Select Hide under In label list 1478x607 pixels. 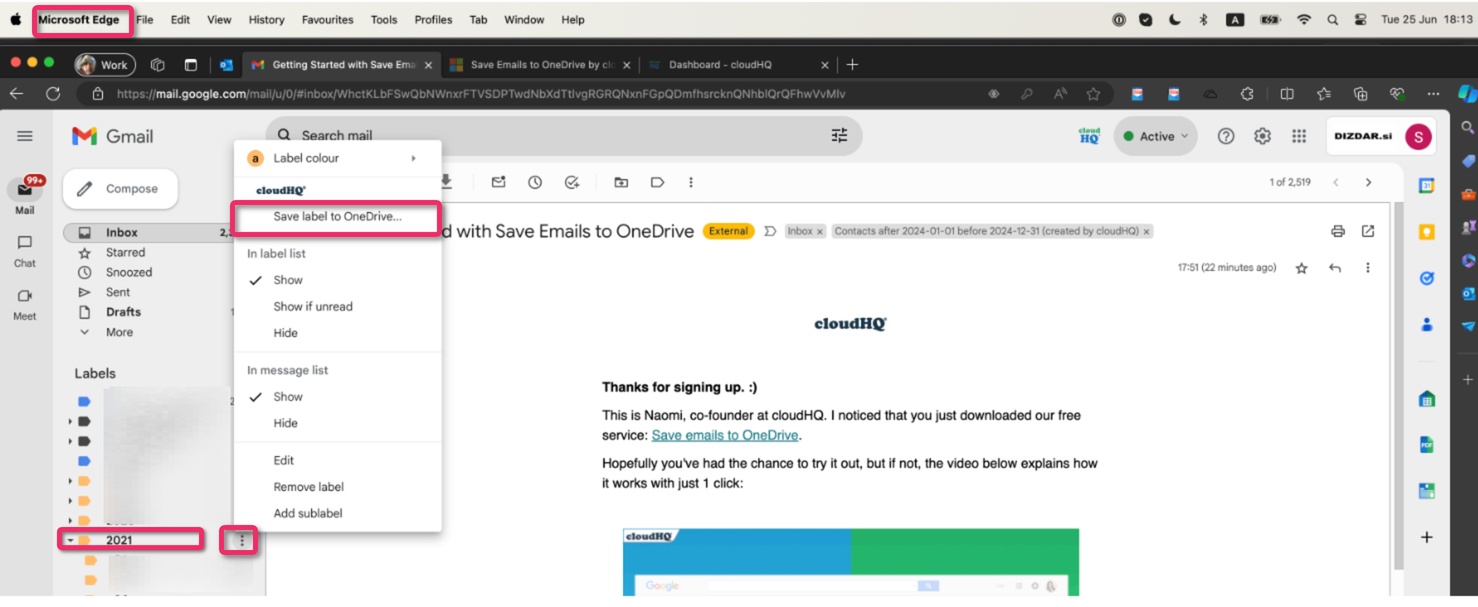(338, 333)
